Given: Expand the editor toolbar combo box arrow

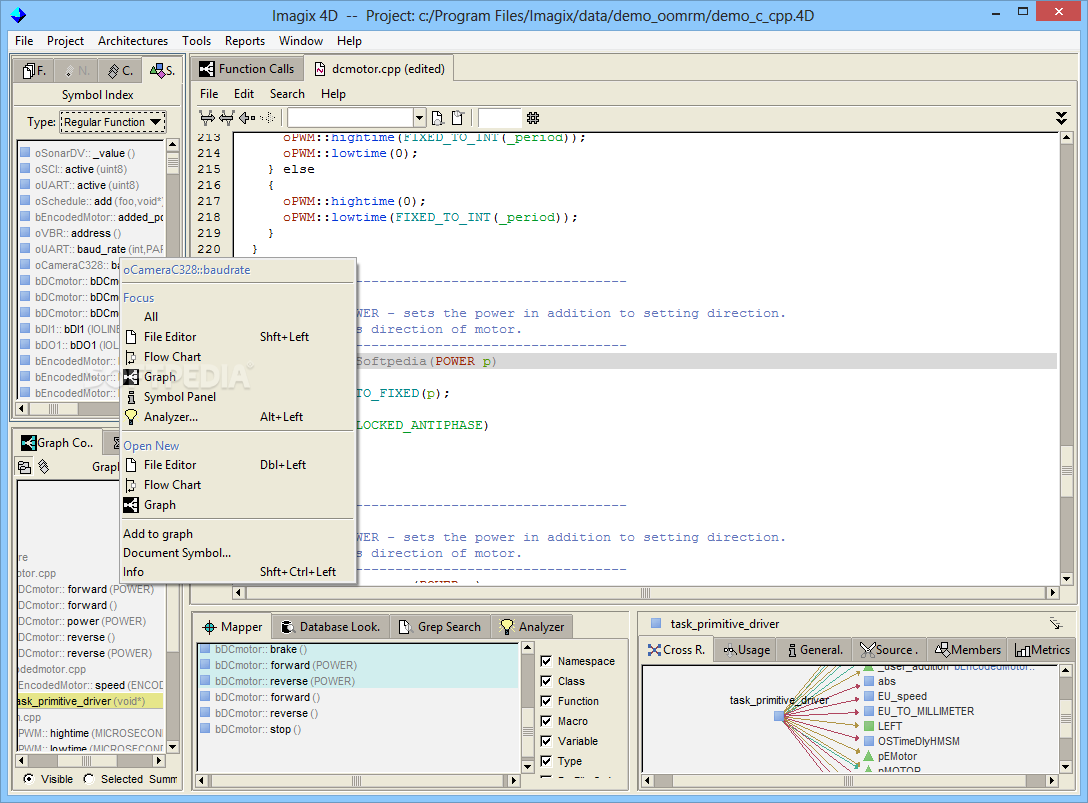Looking at the screenshot, I should tap(419, 117).
